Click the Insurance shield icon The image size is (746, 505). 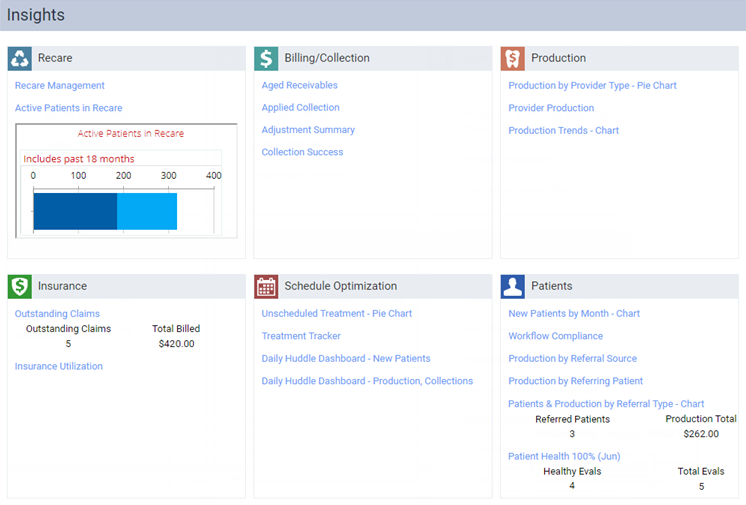click(20, 286)
